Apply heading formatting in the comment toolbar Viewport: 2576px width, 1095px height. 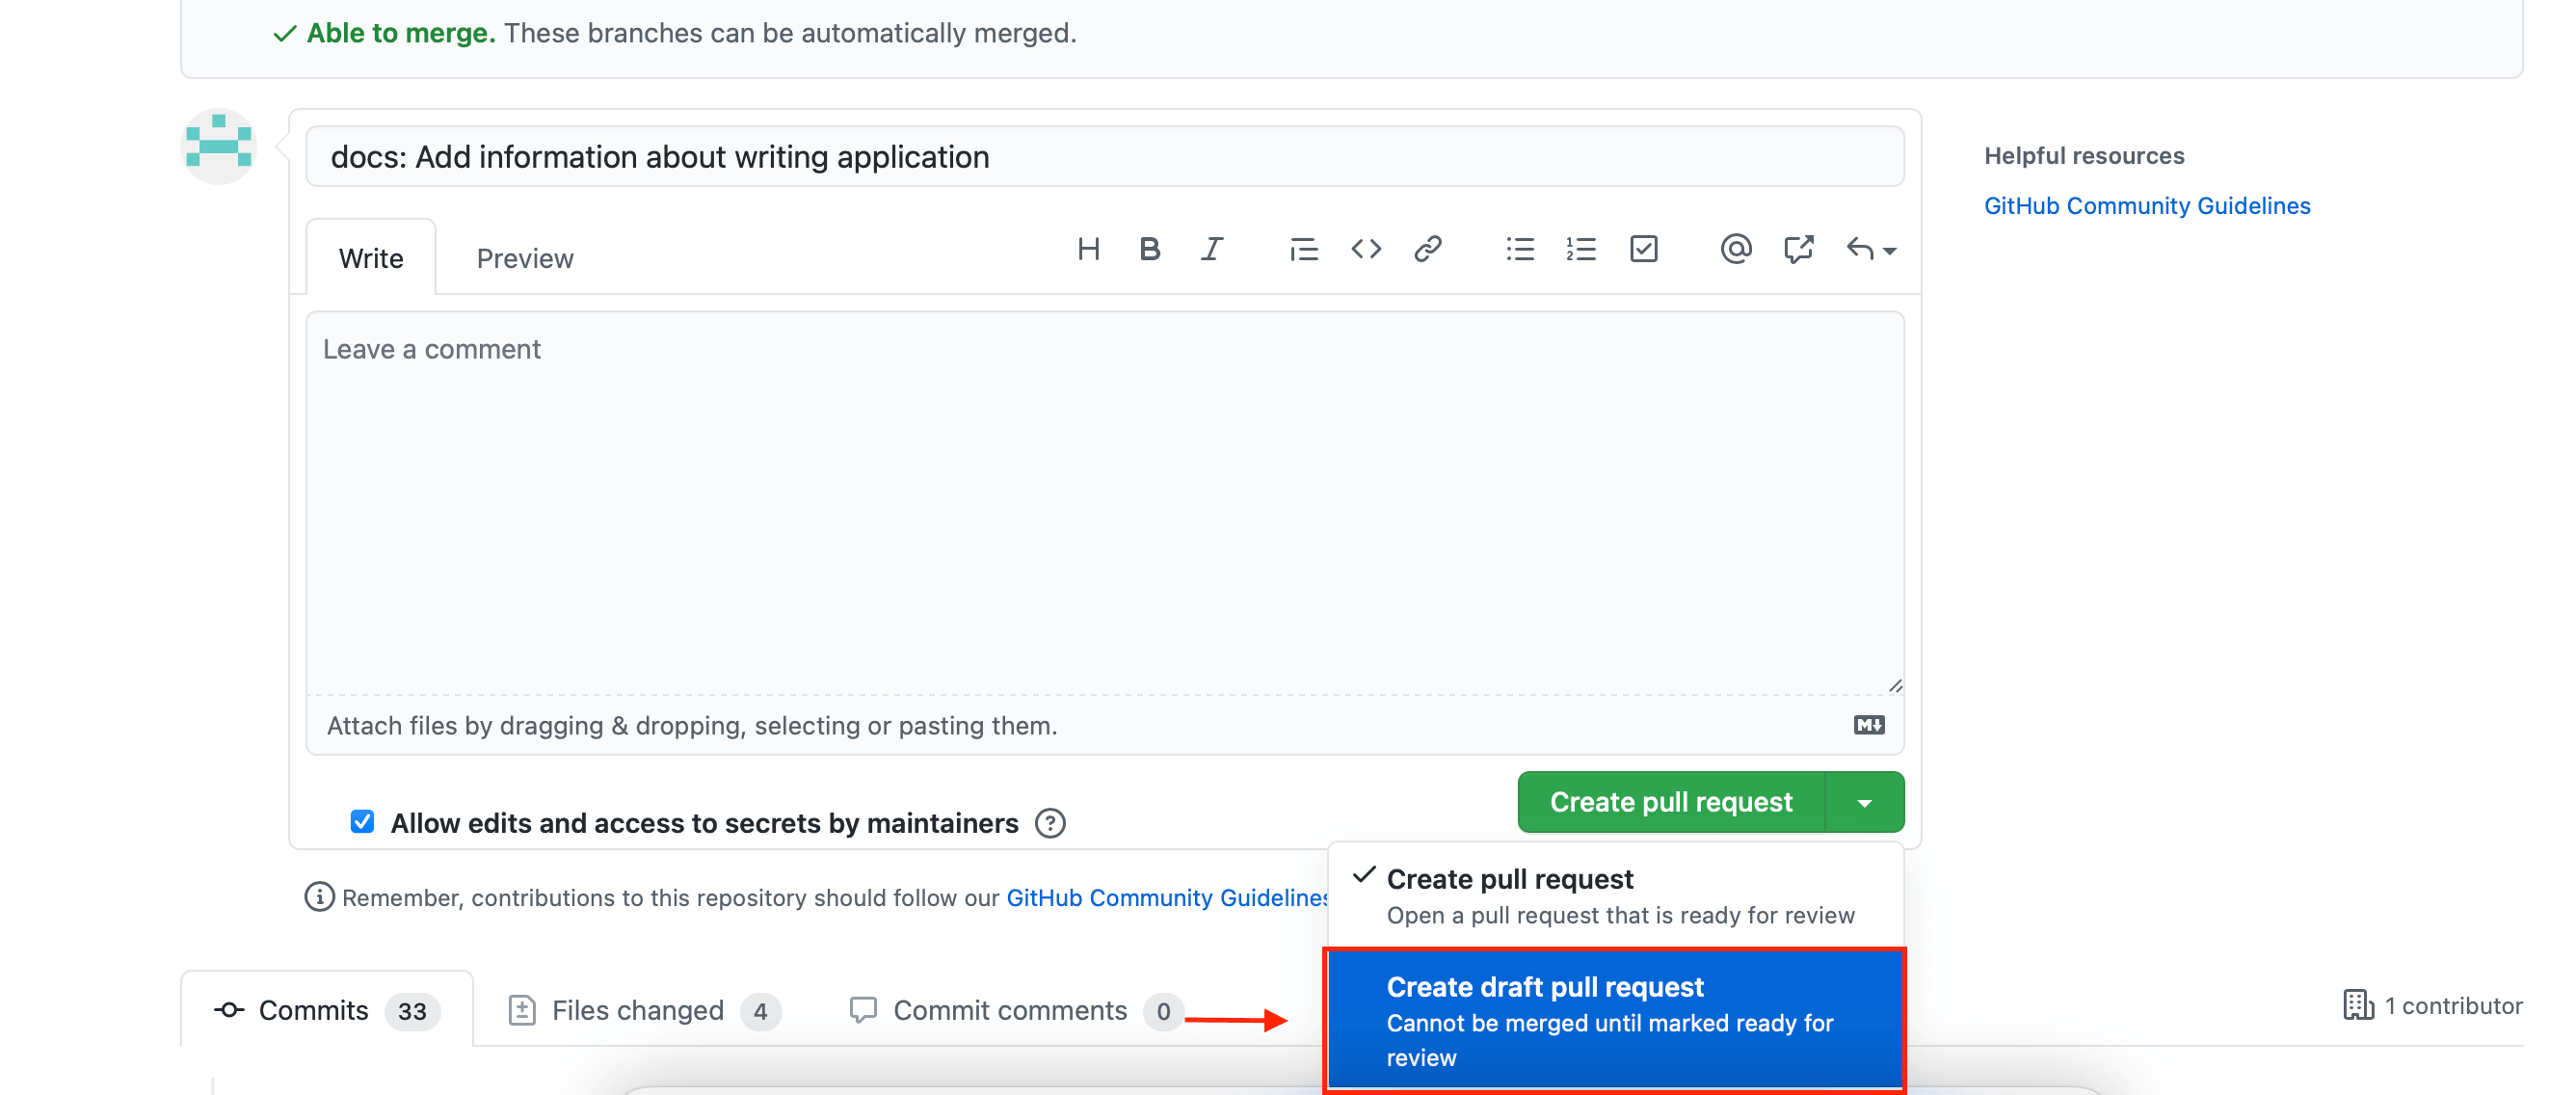click(x=1089, y=249)
